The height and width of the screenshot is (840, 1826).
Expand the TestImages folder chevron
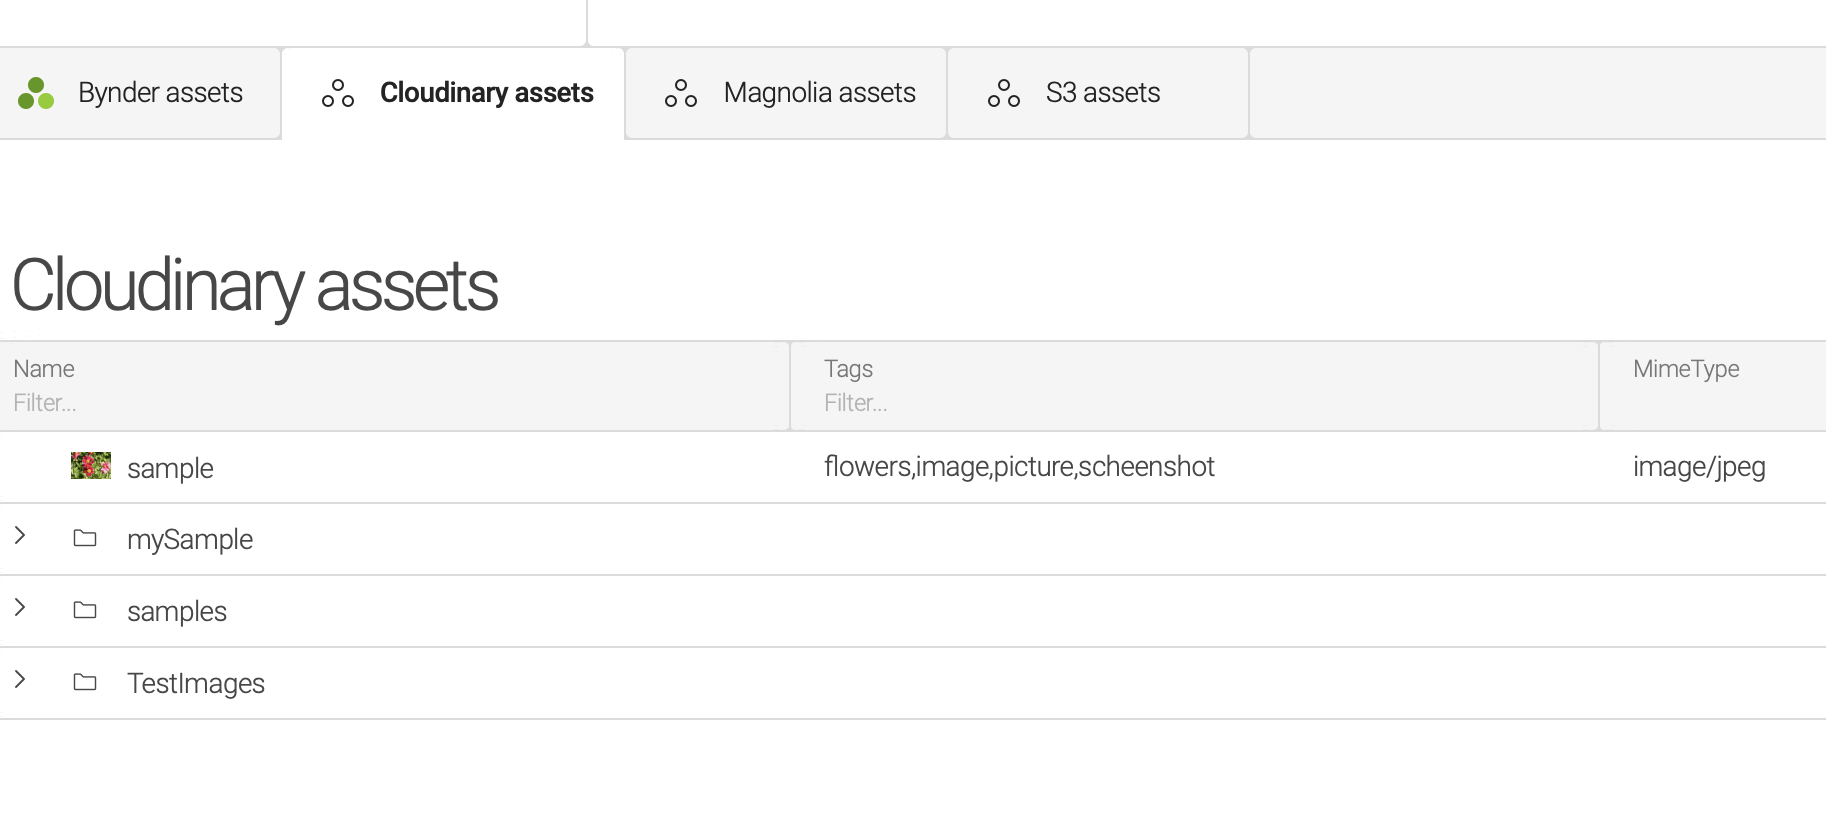point(20,680)
